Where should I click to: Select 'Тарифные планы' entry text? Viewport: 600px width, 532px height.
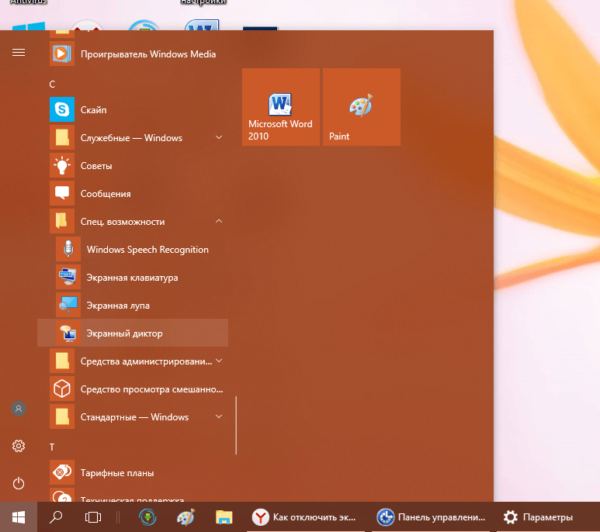[x=117, y=473]
